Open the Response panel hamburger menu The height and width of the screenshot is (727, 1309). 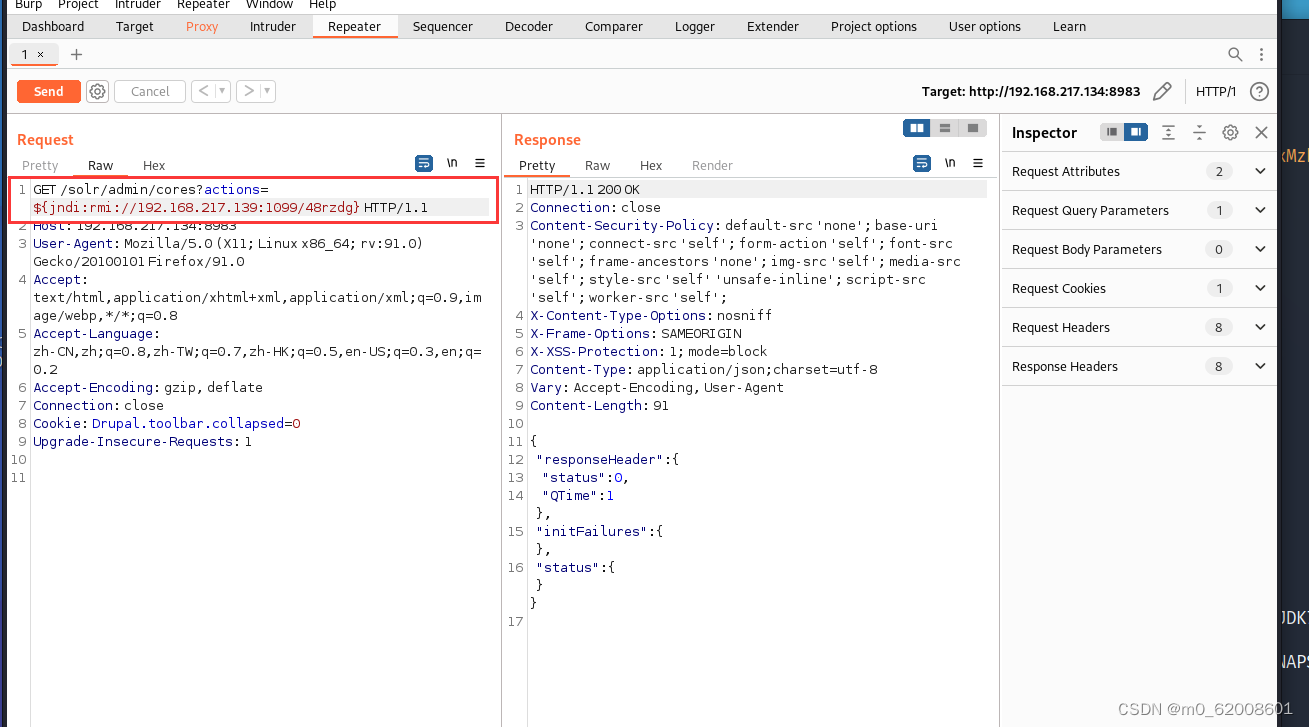978,162
